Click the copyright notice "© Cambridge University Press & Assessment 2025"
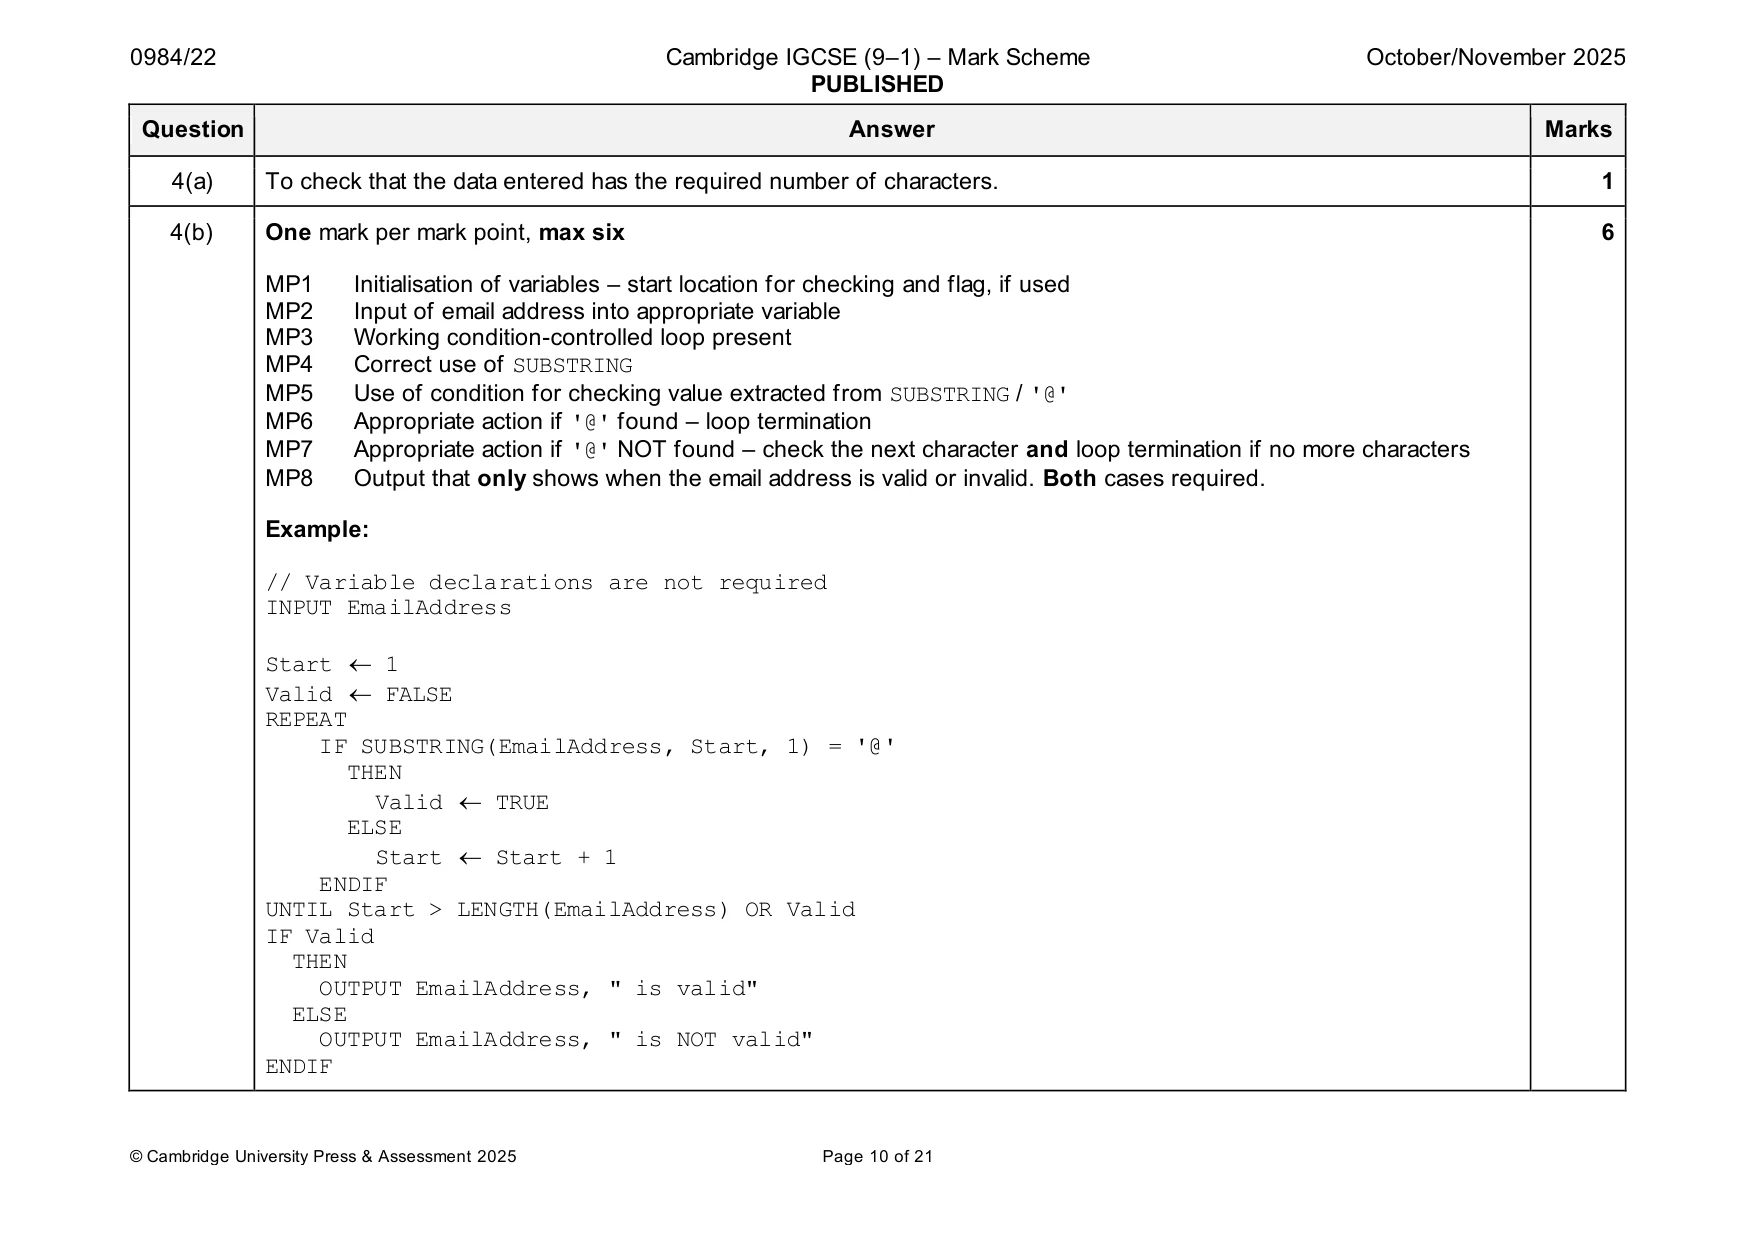This screenshot has height=1240, width=1754. [323, 1157]
